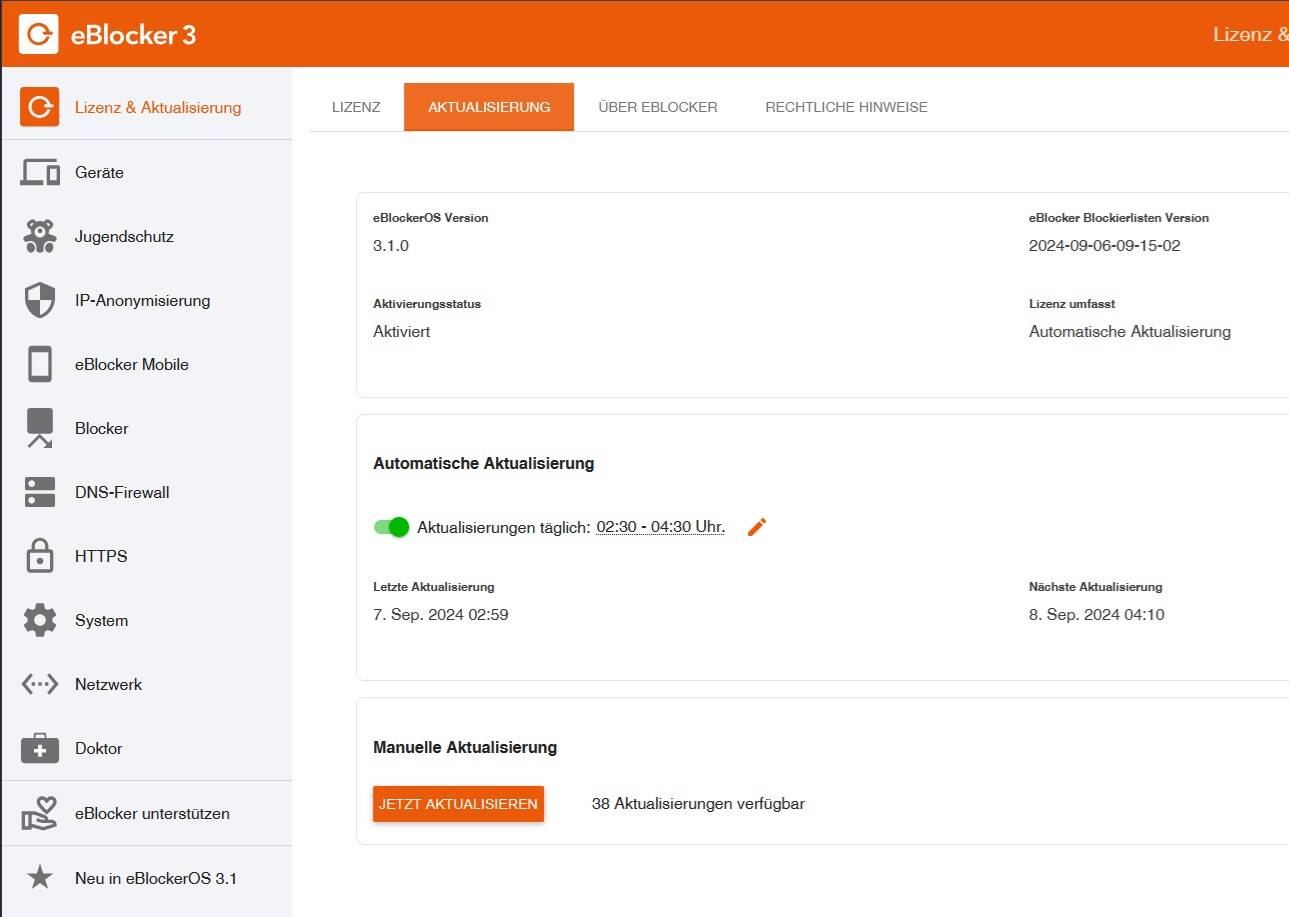Select the Aktualisierung tab

tap(489, 107)
